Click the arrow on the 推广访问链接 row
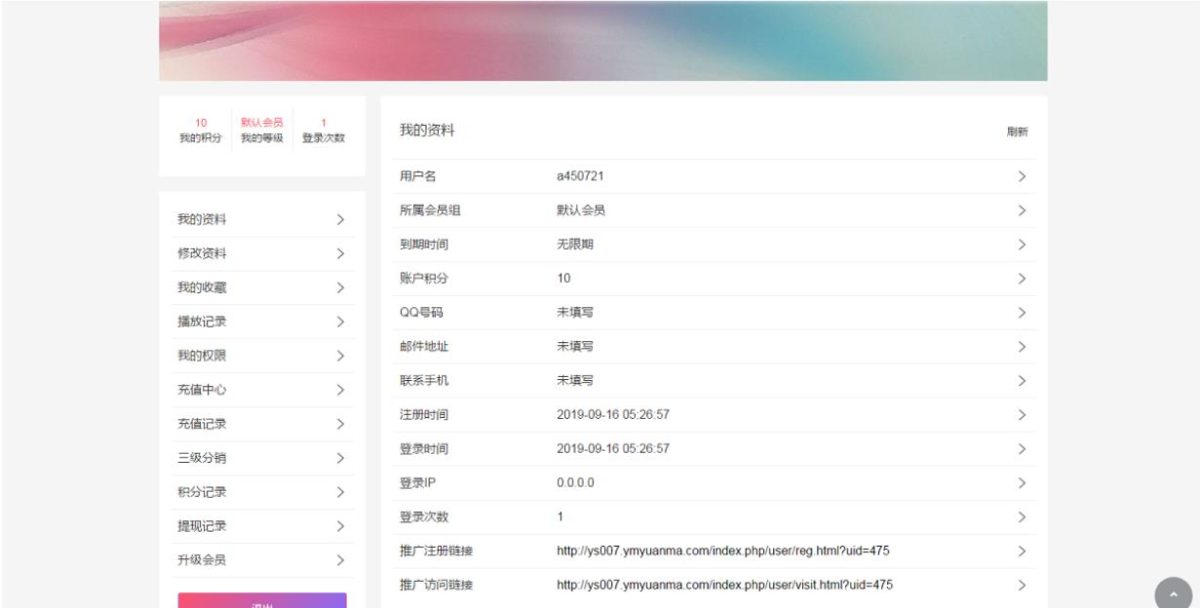Viewport: 1200px width, 608px height. tap(1022, 585)
